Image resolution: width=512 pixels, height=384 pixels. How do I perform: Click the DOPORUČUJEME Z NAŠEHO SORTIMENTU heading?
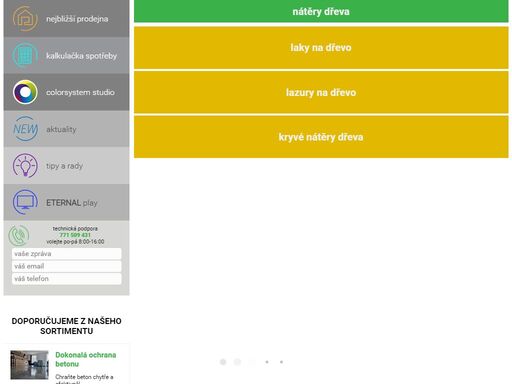pyautogui.click(x=67, y=326)
